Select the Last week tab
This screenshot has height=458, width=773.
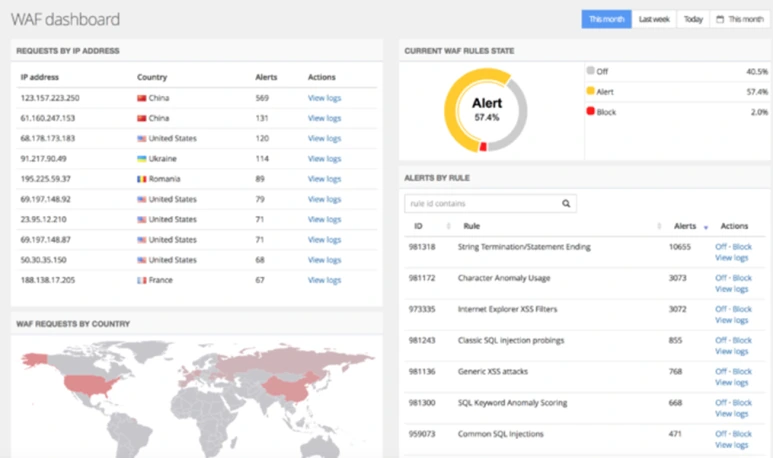pos(654,19)
